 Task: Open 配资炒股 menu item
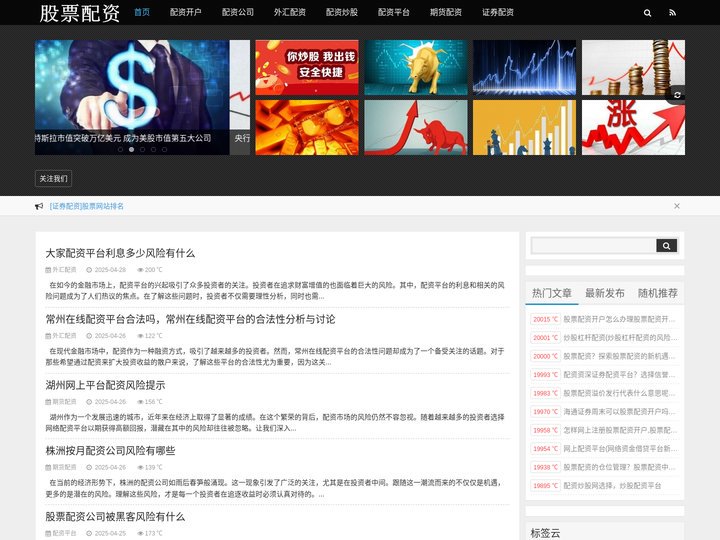342,12
